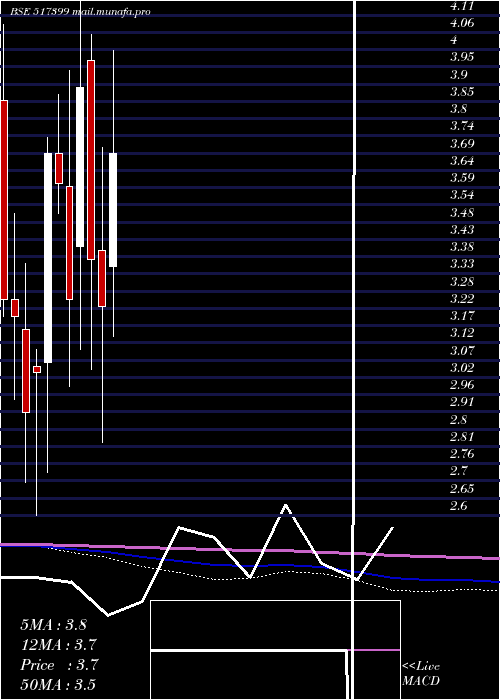500x700 pixels.
Task: Click the Price : 3.7 value line
Action: 58,665
